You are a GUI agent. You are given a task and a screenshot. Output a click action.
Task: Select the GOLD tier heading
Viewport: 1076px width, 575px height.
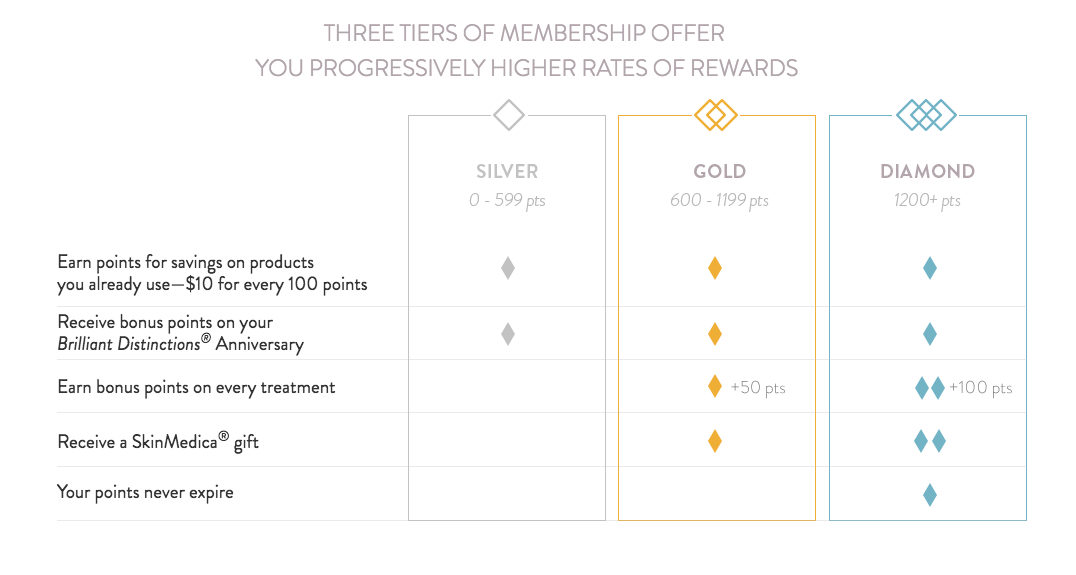tap(719, 172)
